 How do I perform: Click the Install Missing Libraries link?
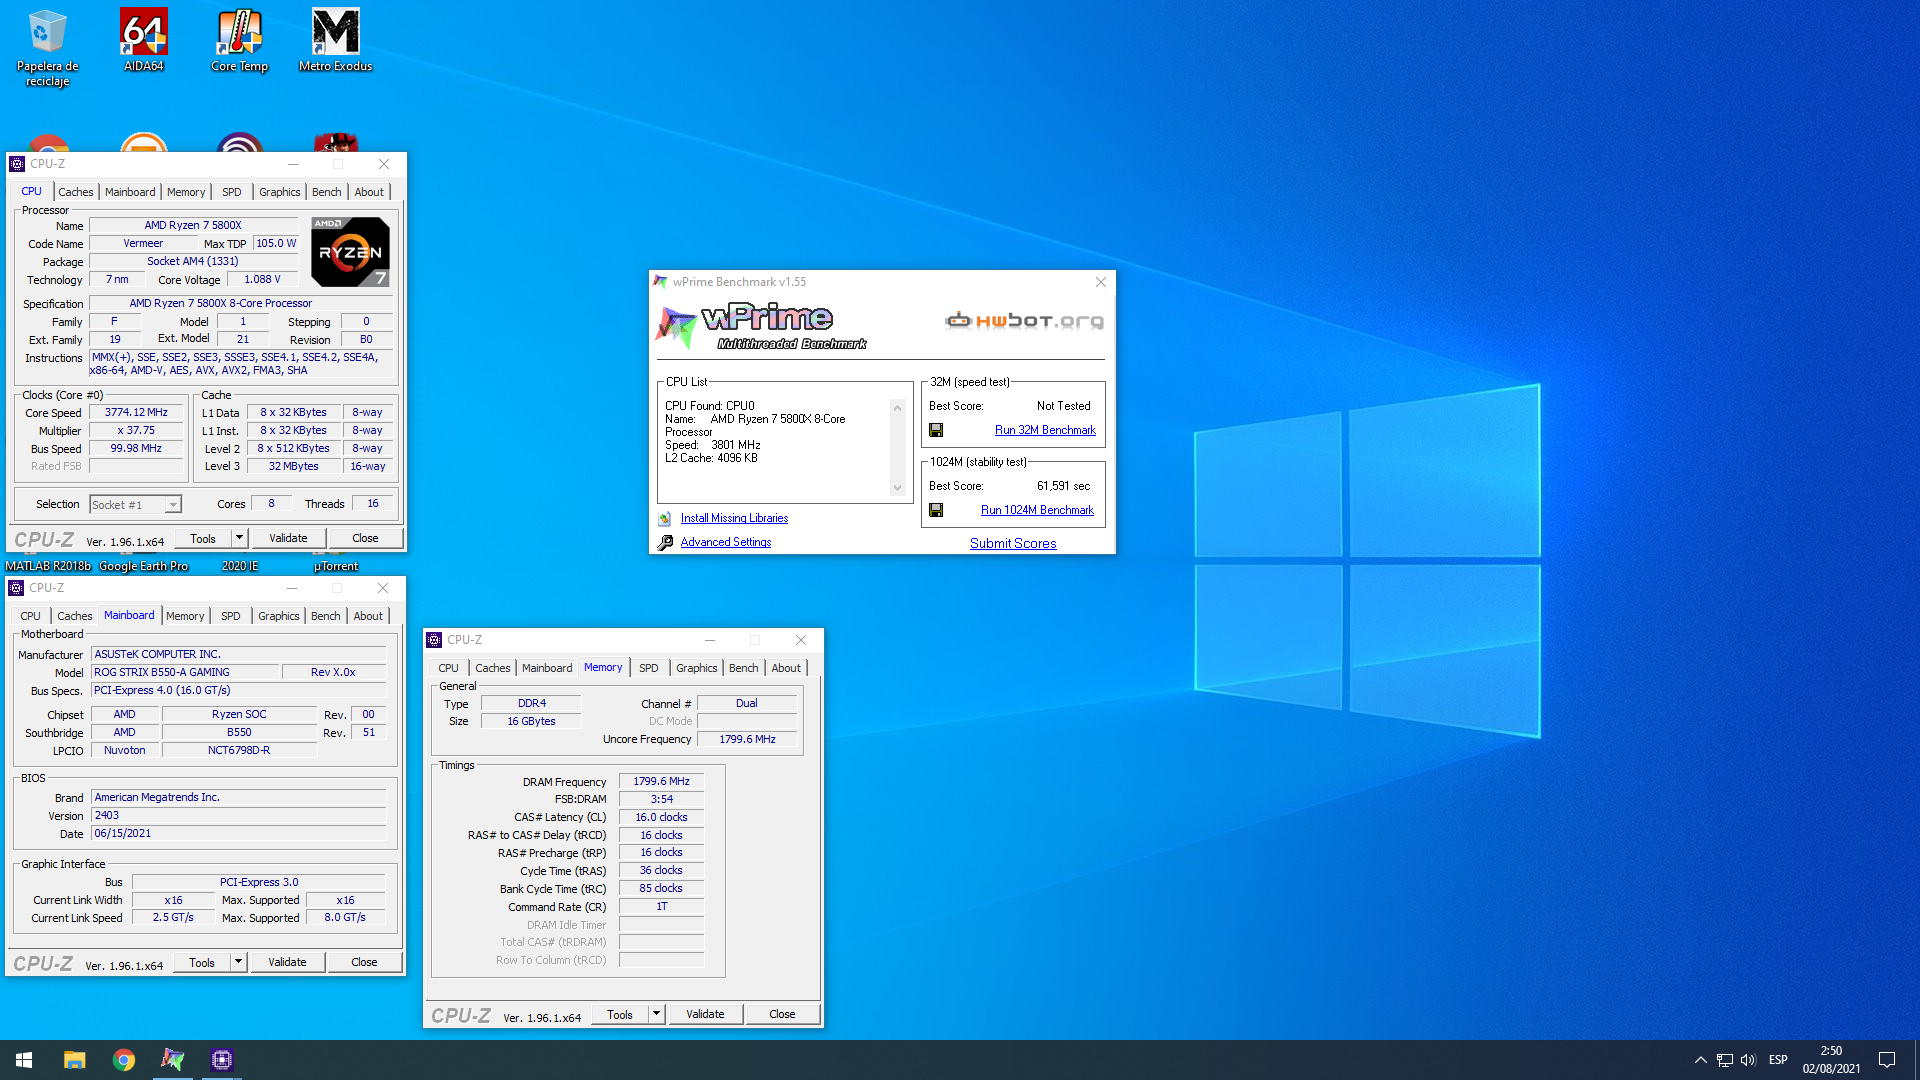pos(734,518)
